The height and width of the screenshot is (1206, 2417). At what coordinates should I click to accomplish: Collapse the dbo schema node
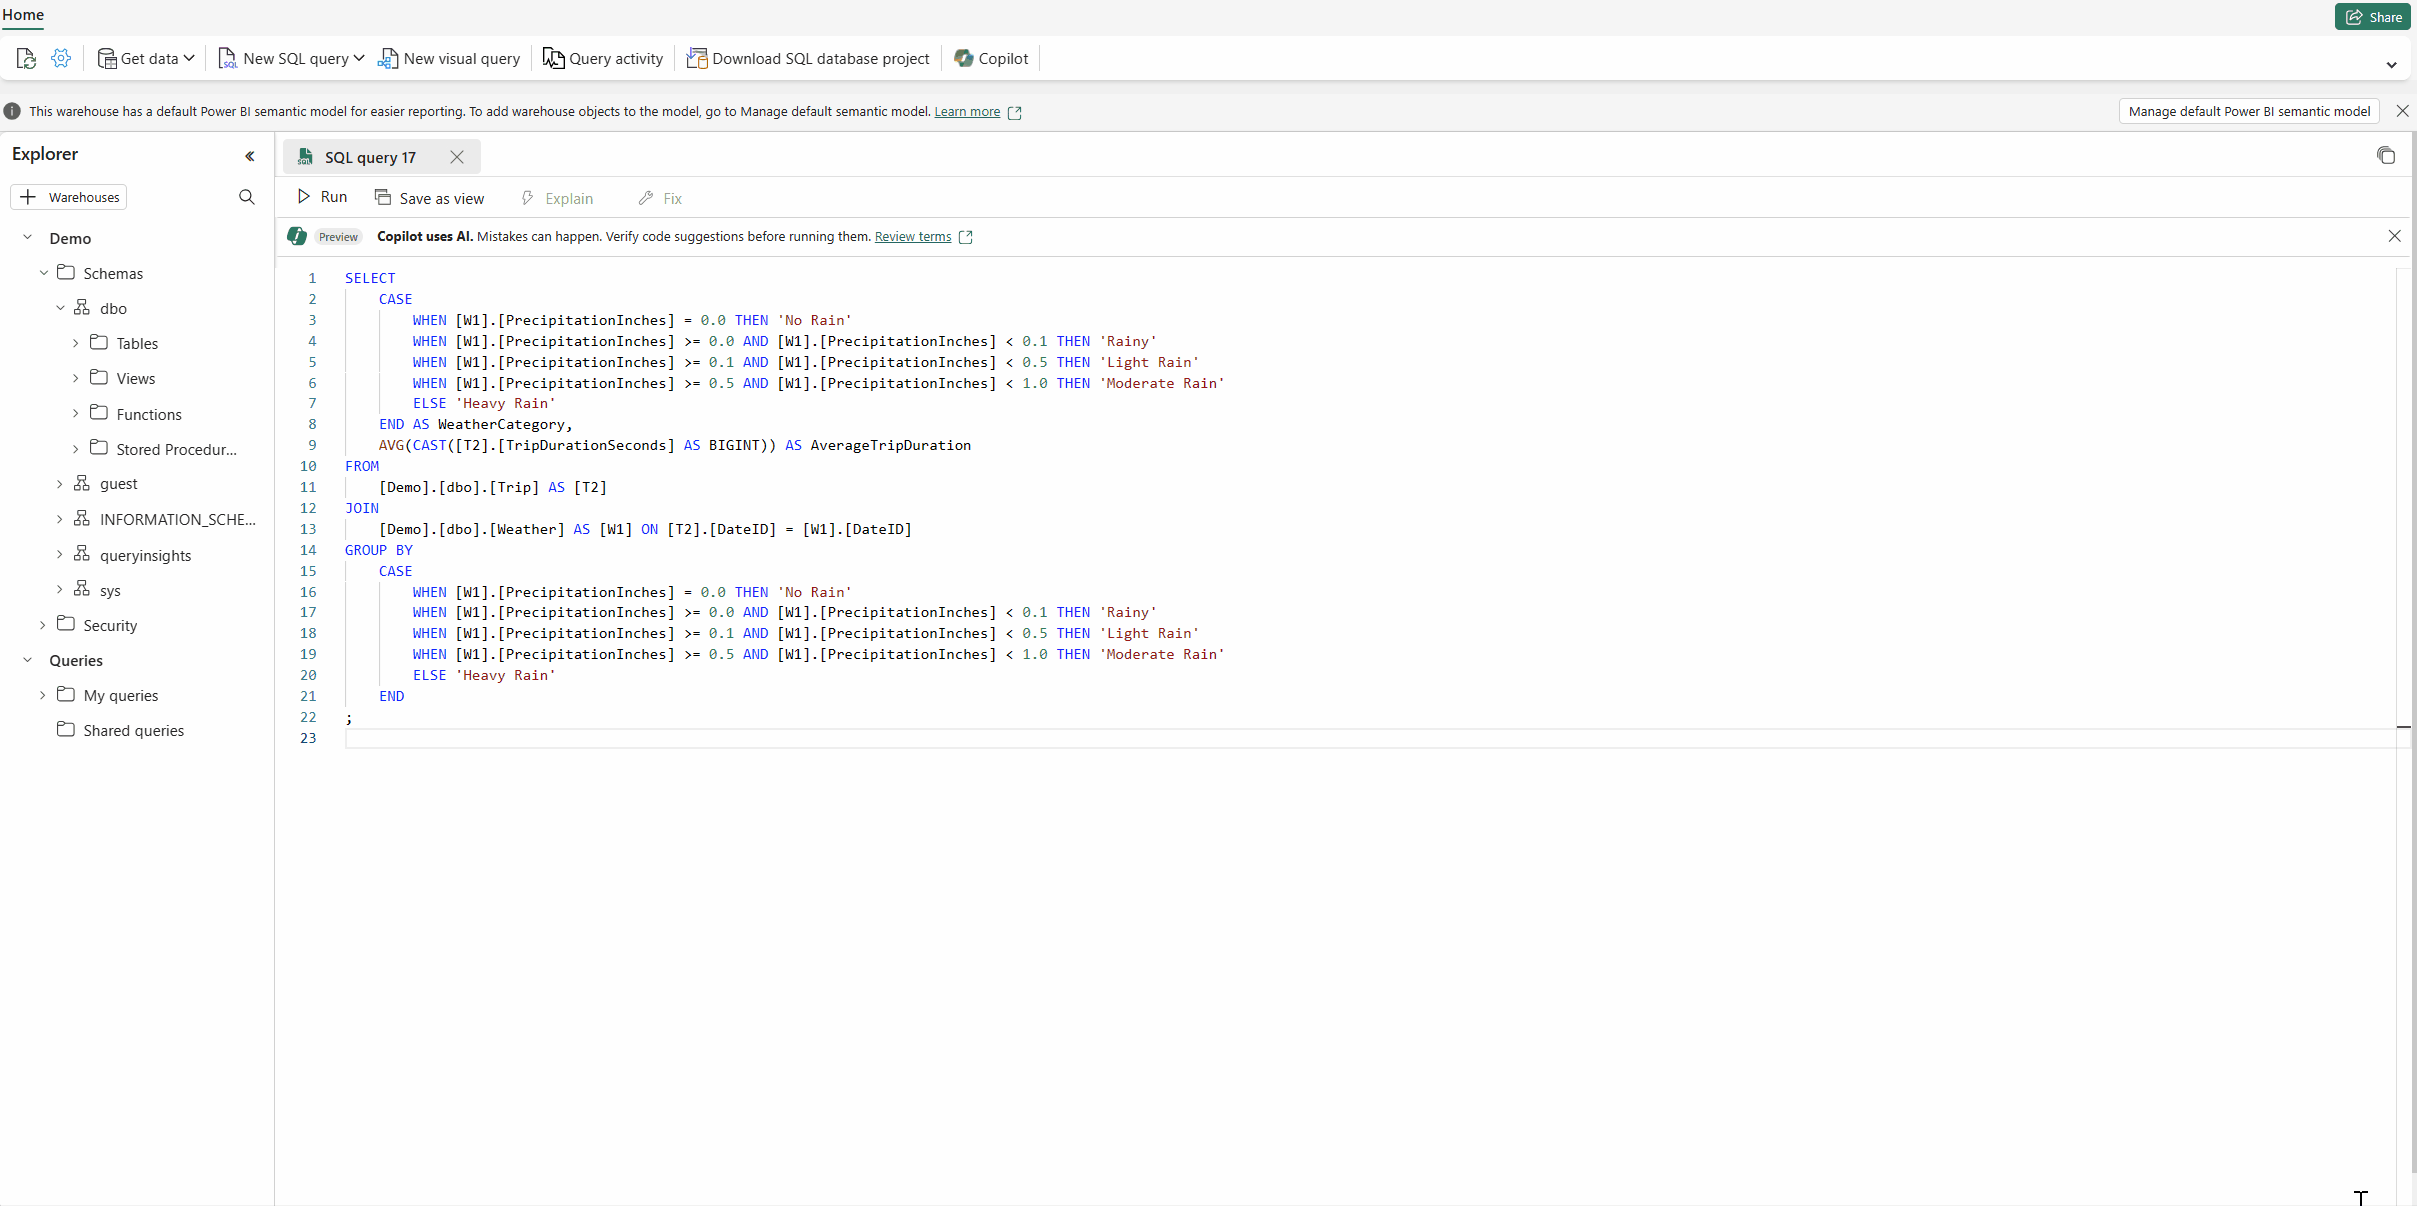point(60,308)
